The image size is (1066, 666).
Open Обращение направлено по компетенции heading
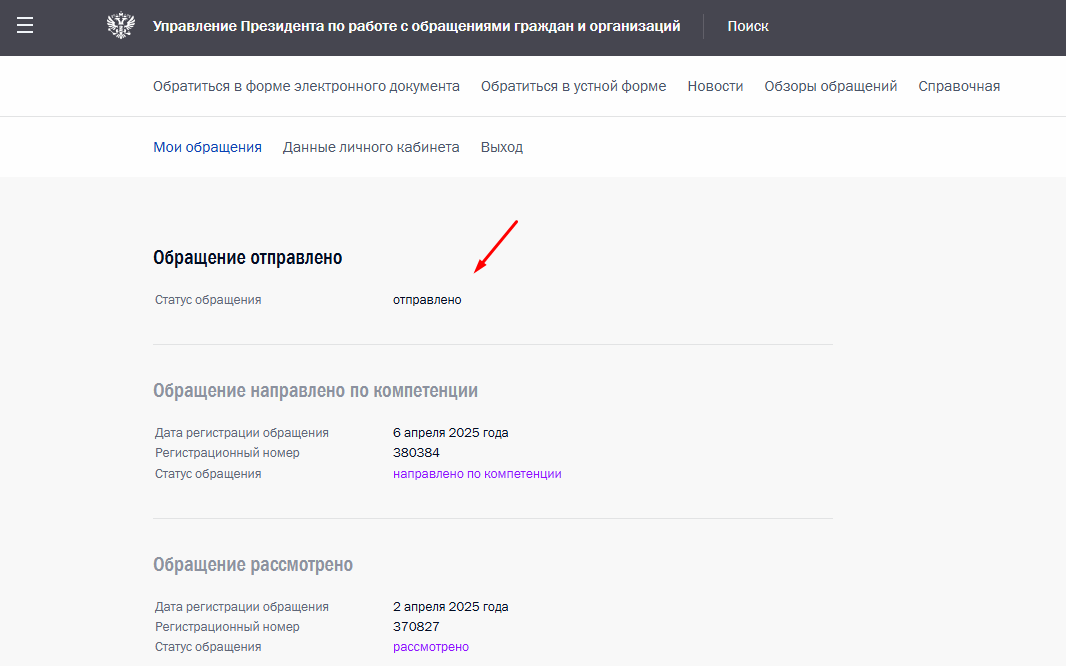315,390
